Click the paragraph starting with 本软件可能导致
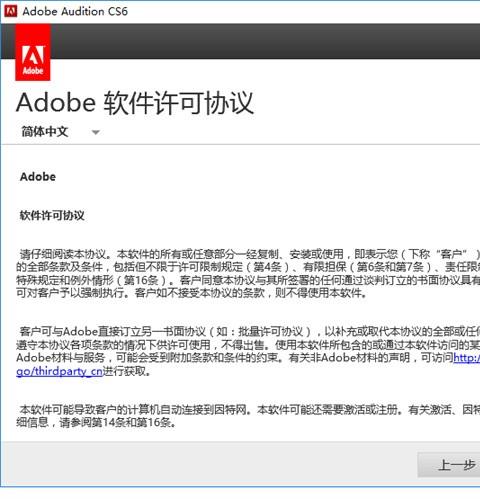This screenshot has height=499, width=480. 248,416
